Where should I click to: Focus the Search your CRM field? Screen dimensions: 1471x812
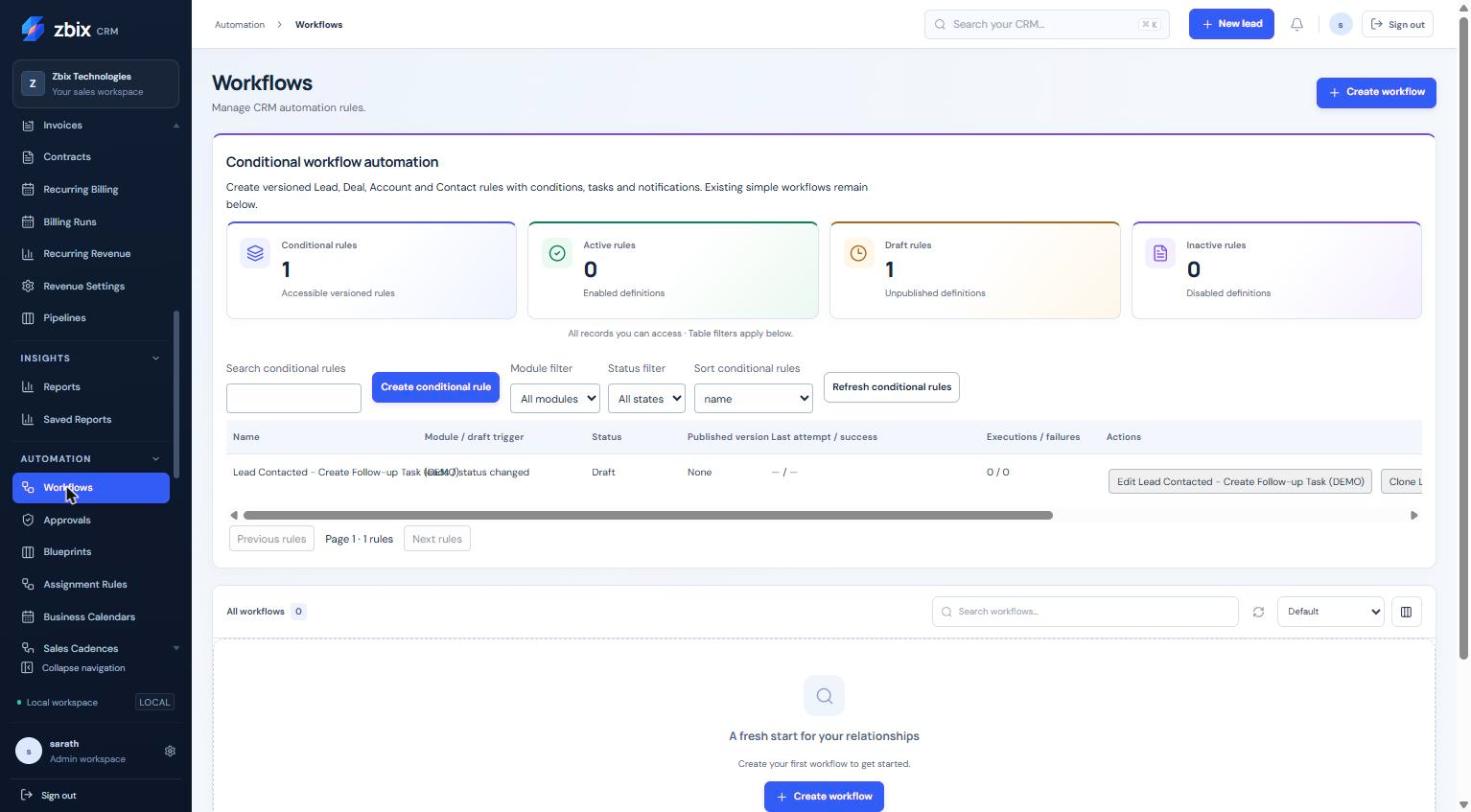1047,24
